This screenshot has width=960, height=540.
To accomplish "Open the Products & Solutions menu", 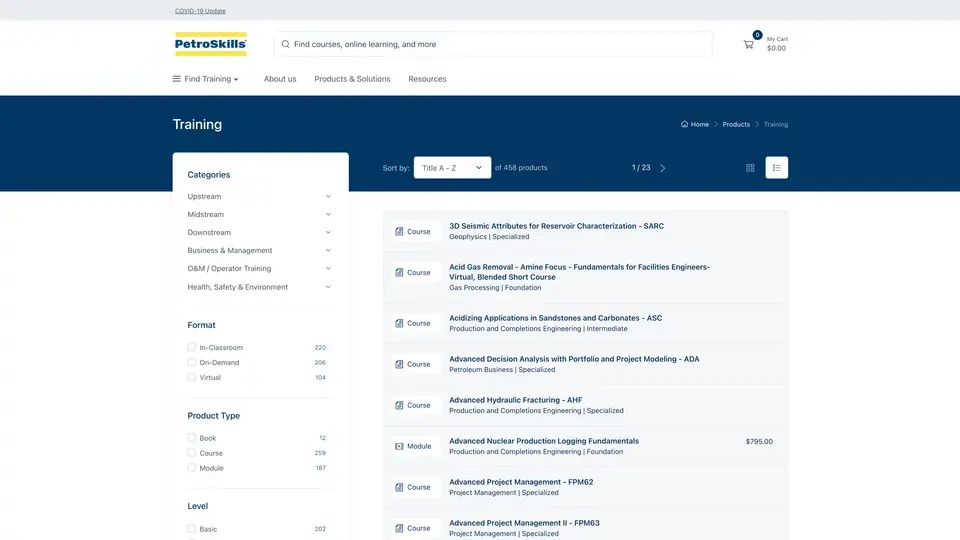I will pos(352,79).
